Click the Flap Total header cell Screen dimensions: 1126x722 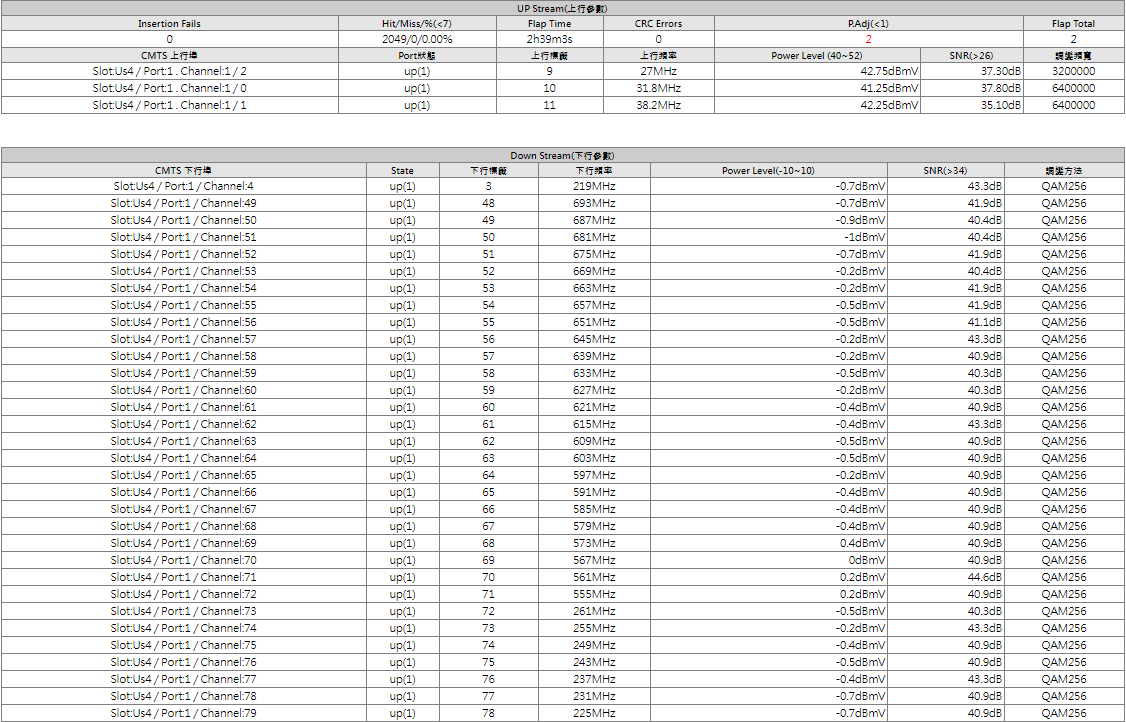point(1073,23)
